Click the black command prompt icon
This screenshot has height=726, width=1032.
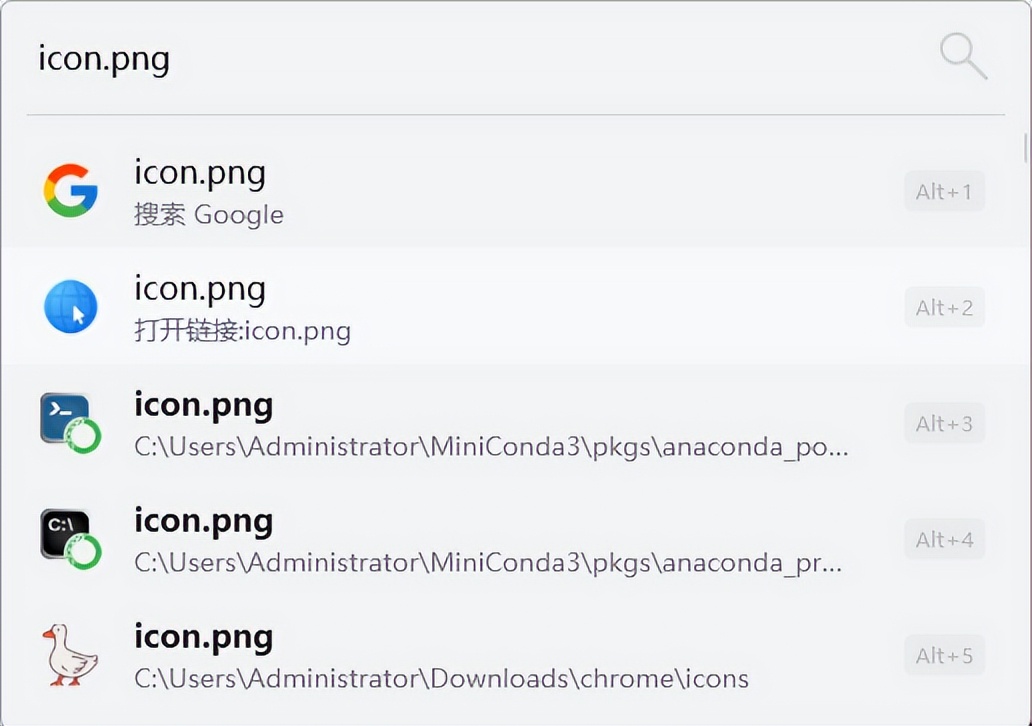tap(70, 538)
